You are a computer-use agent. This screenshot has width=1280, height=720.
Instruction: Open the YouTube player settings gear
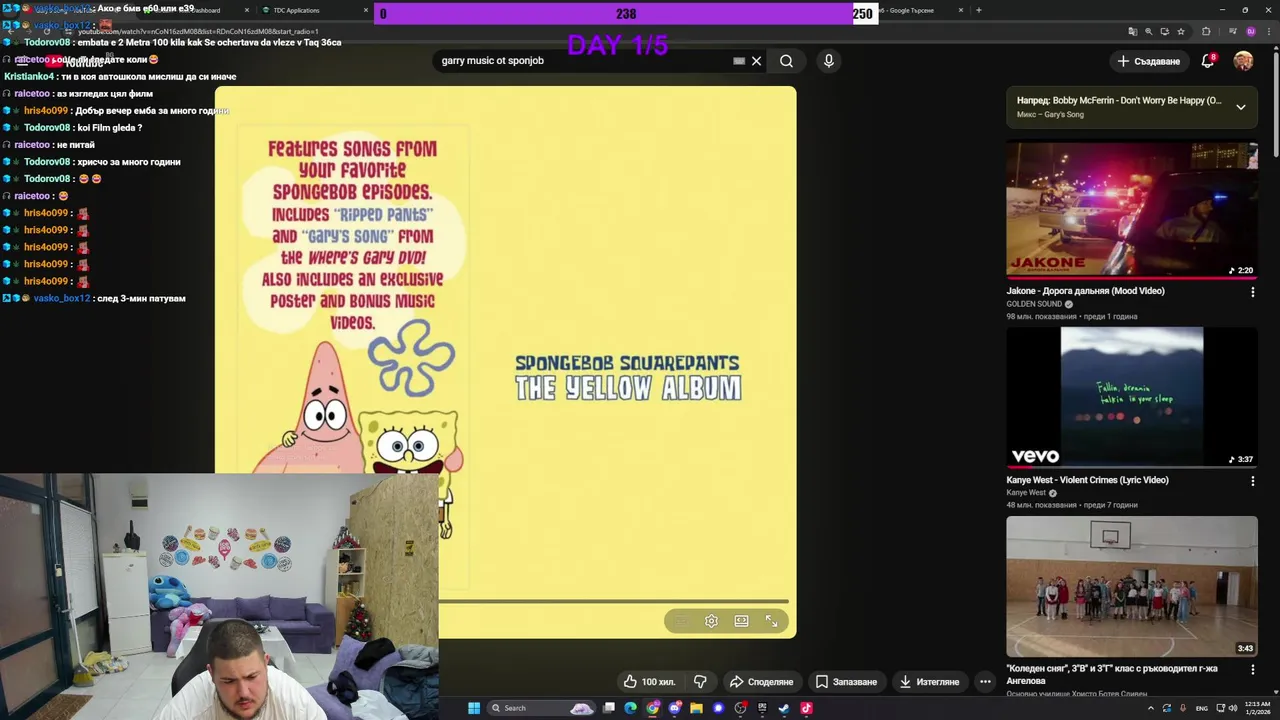coord(711,621)
